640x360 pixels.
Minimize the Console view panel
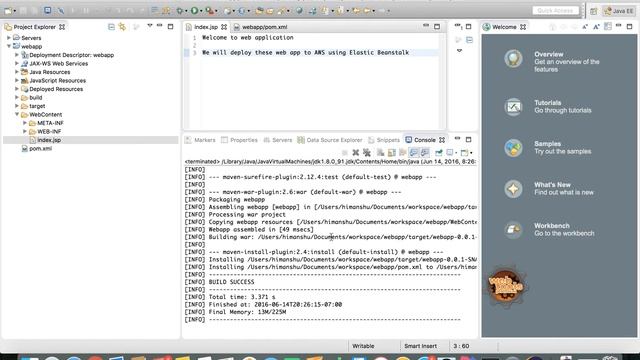tap(457, 139)
